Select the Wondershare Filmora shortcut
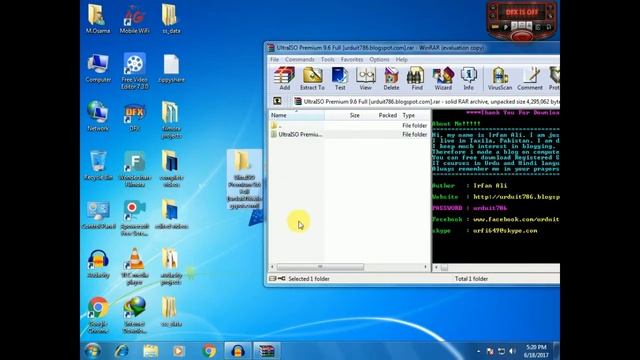 coord(135,169)
